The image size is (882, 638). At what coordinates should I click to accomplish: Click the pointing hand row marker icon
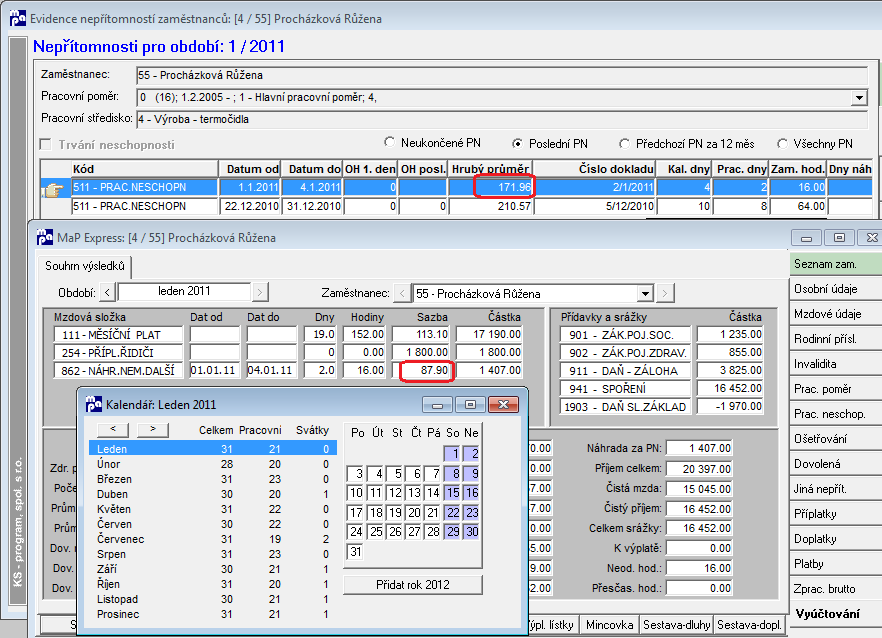point(53,190)
